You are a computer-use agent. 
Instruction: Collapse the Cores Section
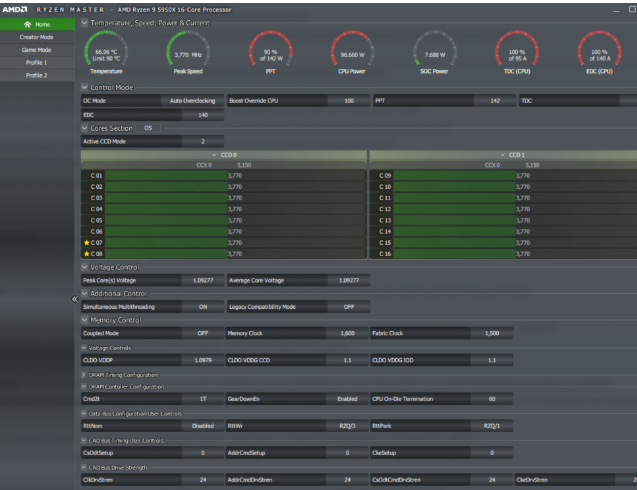coord(84,128)
